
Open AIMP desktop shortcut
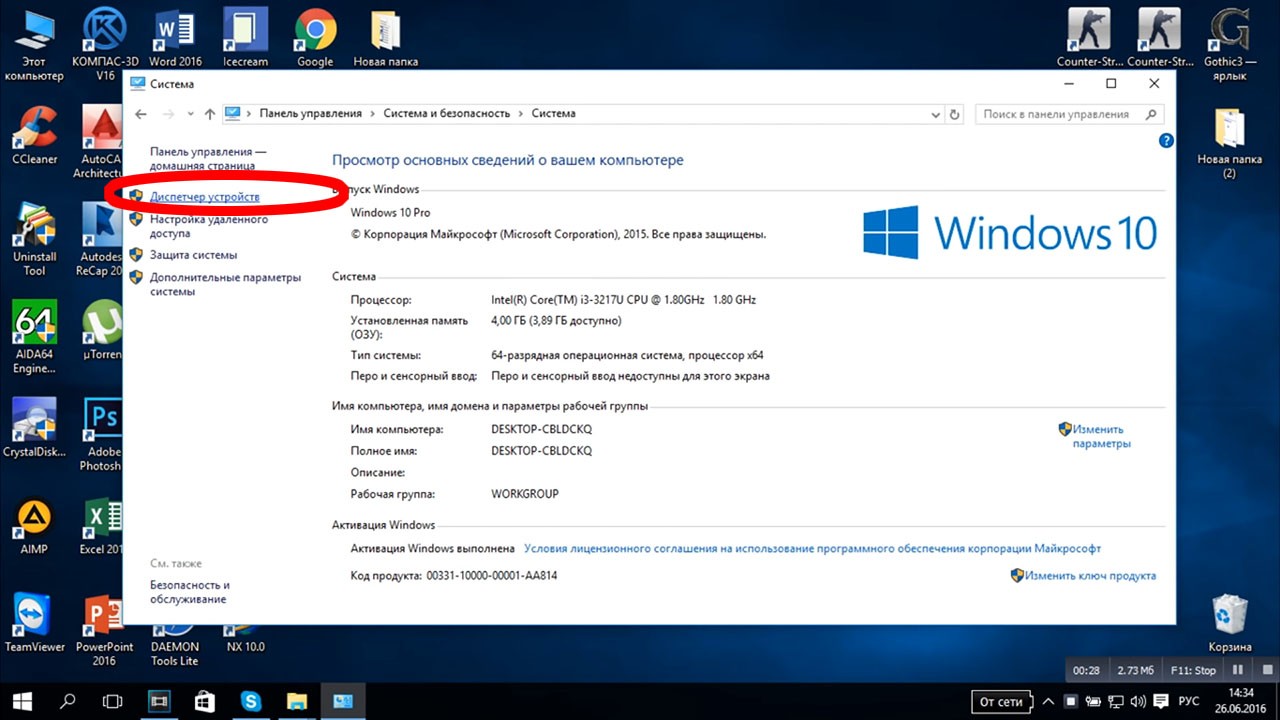coord(35,526)
